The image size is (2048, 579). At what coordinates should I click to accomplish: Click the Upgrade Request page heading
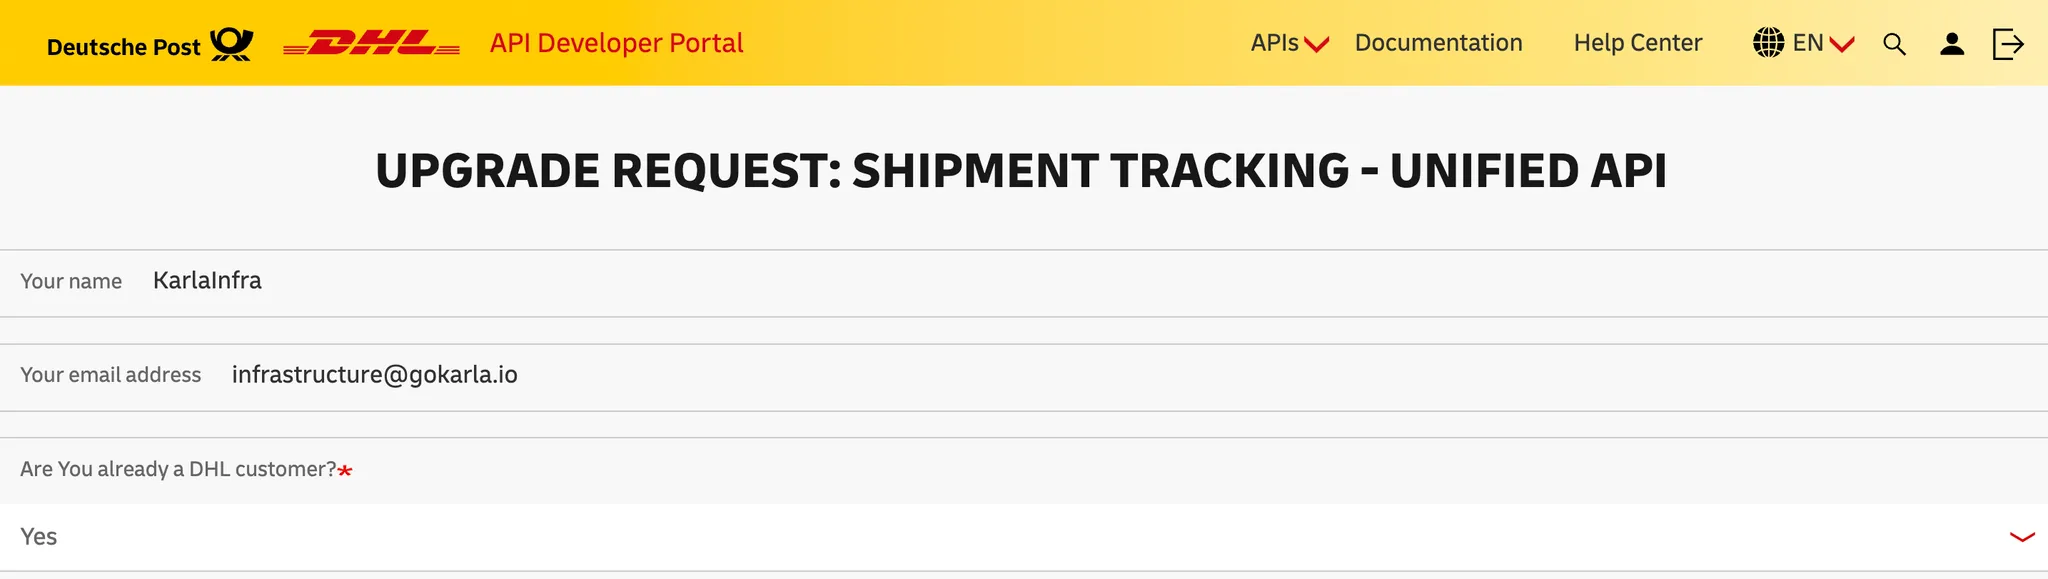(1021, 171)
